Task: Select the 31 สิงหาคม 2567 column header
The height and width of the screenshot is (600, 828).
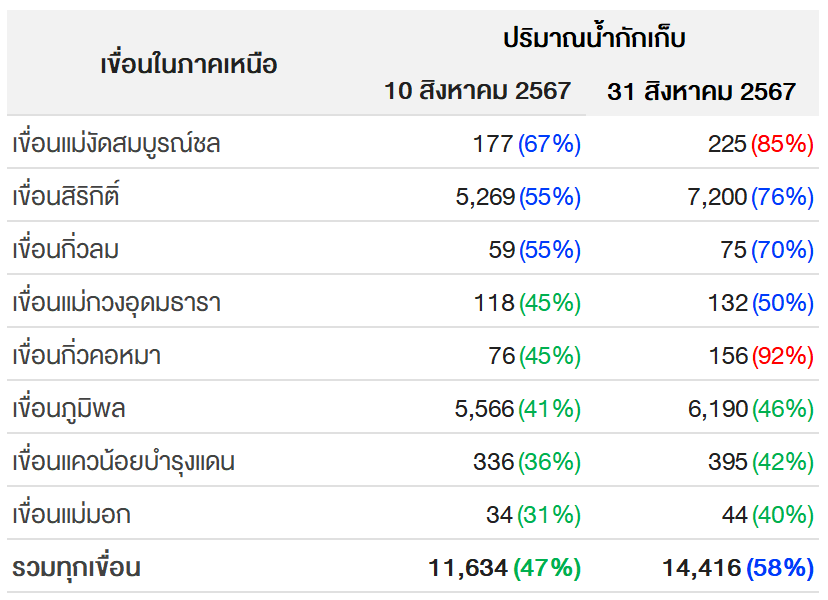Action: [701, 91]
